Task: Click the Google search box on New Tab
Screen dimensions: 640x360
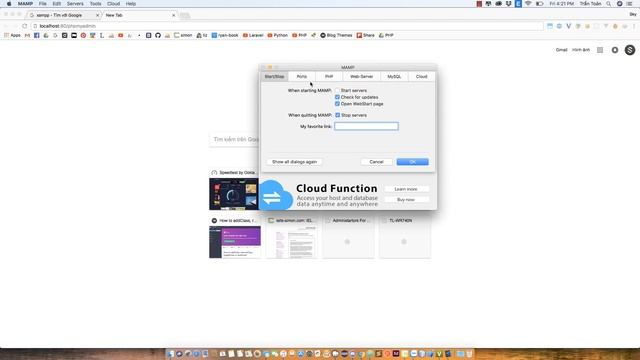Action: pyautogui.click(x=235, y=140)
